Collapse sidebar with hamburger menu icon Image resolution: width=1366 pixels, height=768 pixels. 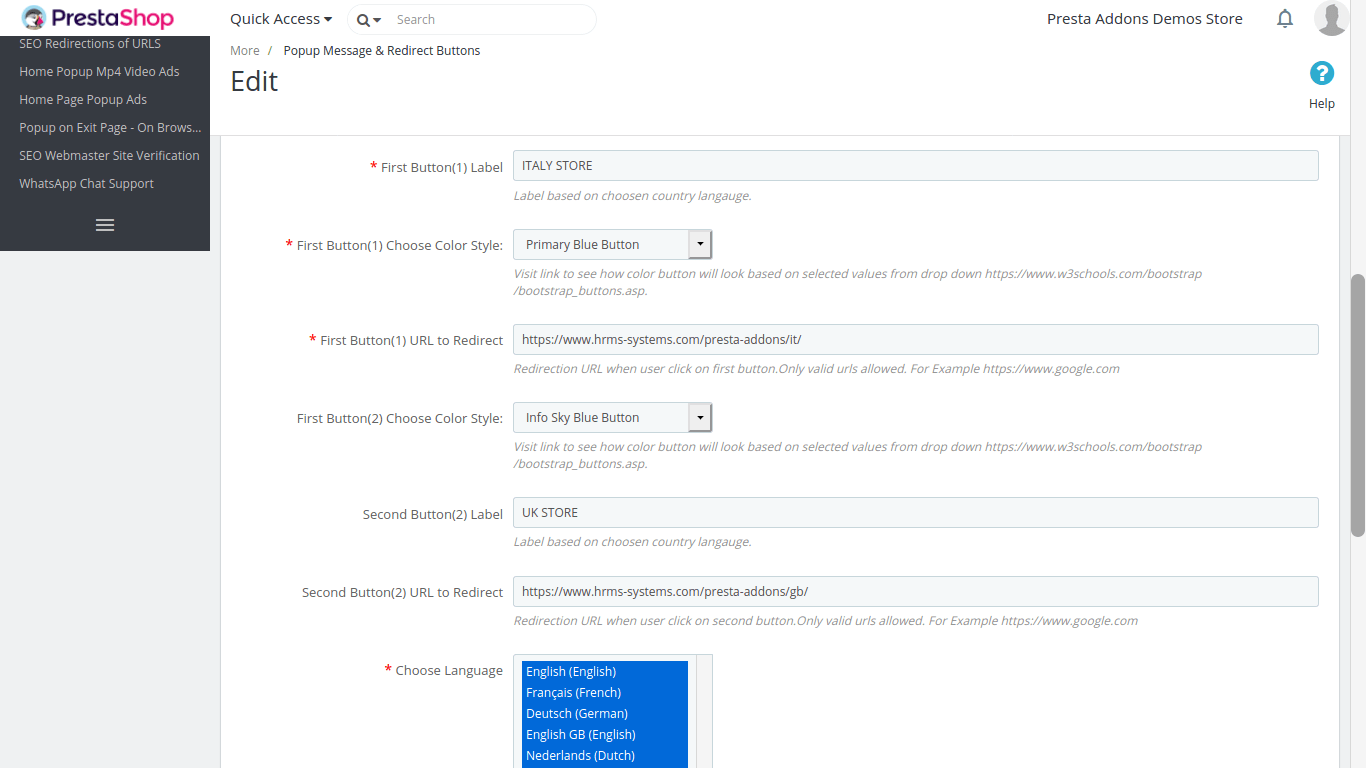click(x=105, y=225)
